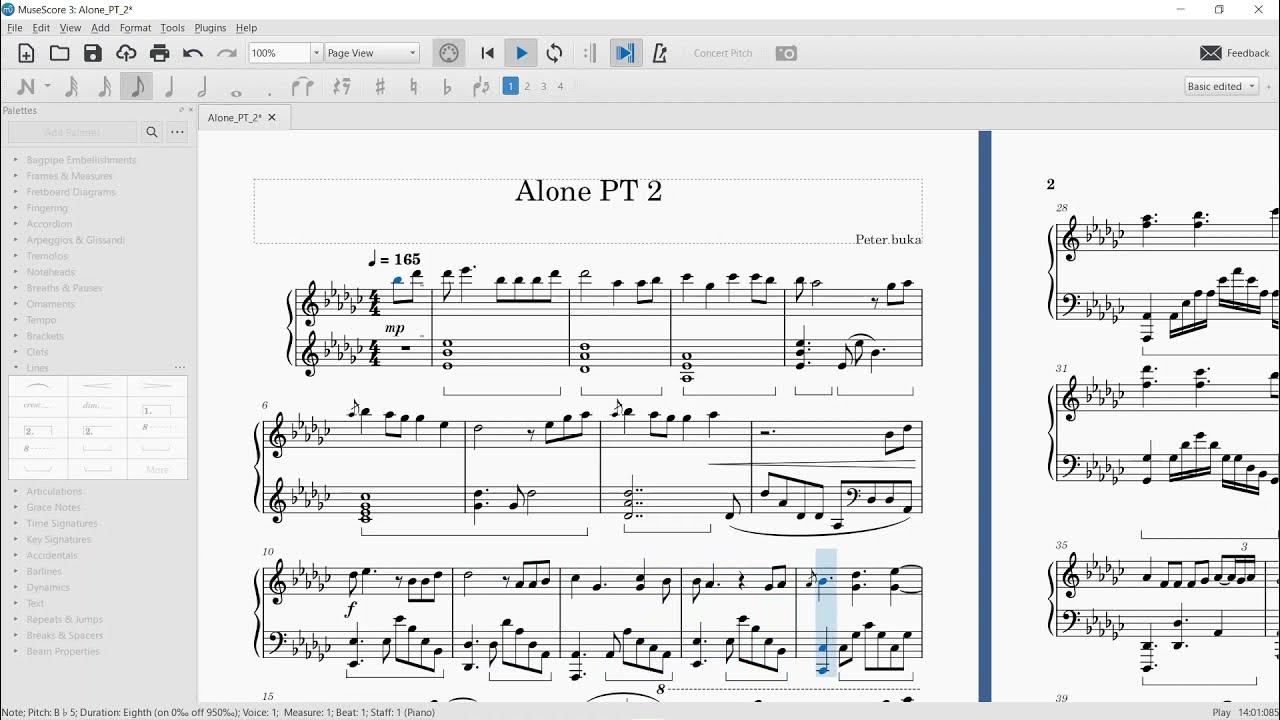Screen dimensions: 1280x720
Task: Select the whole note duration
Action: coord(236,92)
